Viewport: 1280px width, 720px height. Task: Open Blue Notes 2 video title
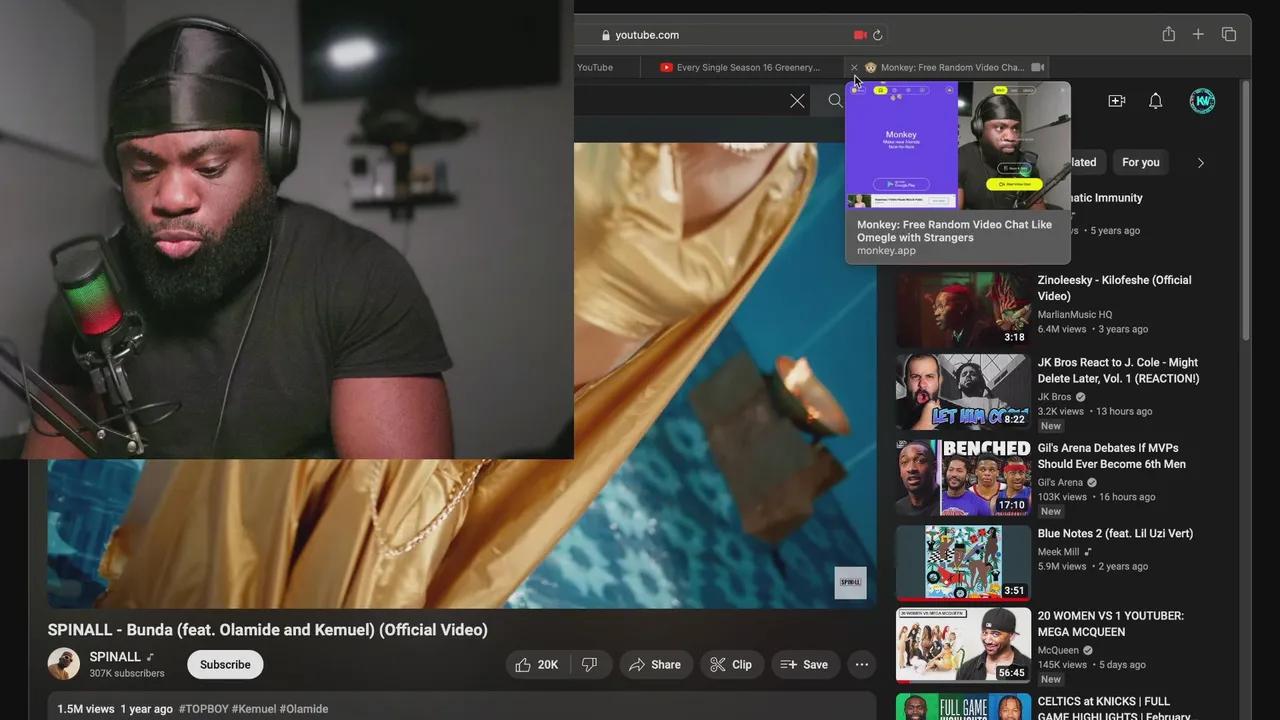click(x=1115, y=534)
